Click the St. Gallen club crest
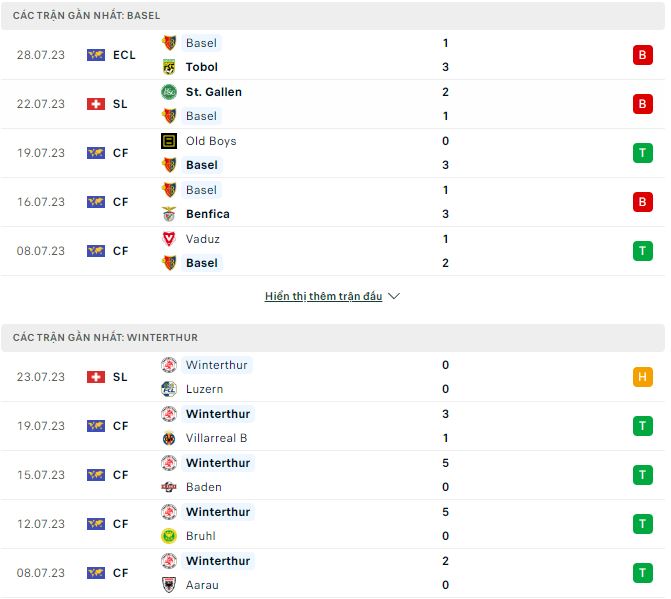The height and width of the screenshot is (599, 671). click(x=169, y=92)
